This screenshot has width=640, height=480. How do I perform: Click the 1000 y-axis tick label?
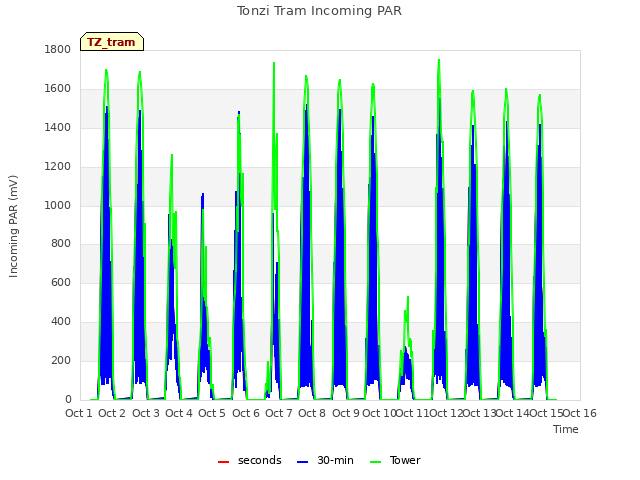58,205
